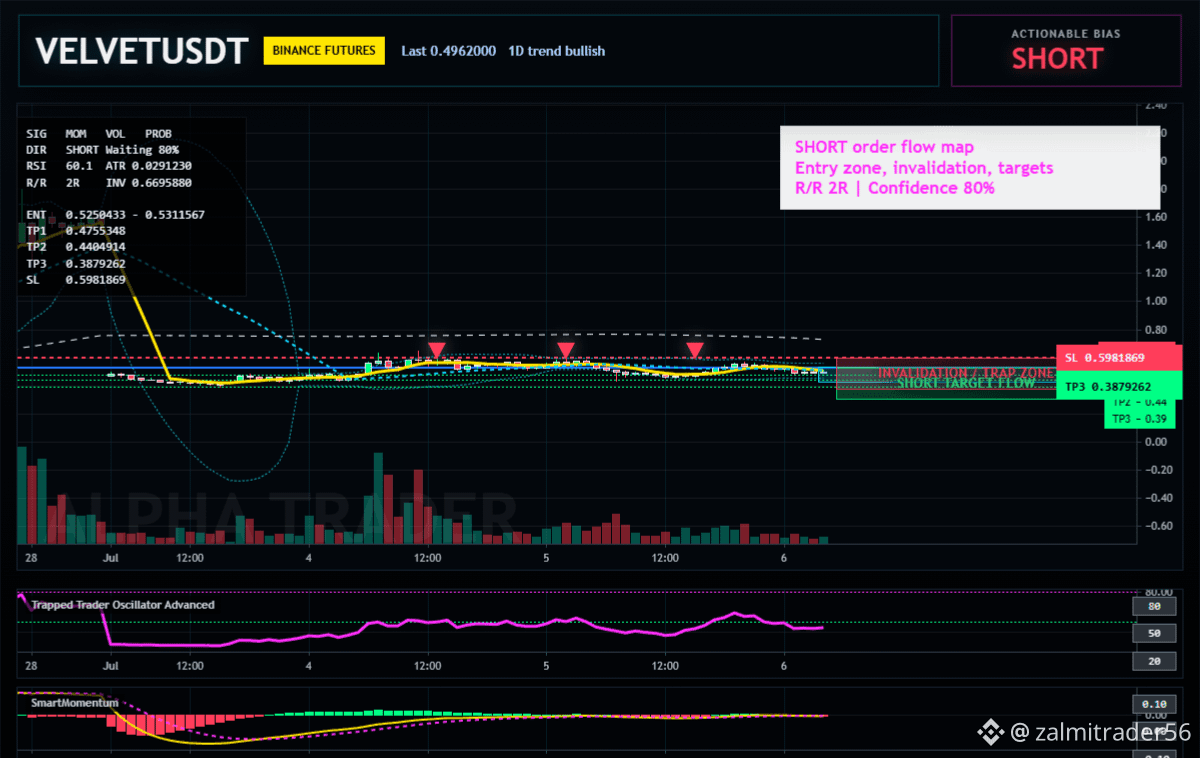Click the SmartMomentum indicator label
The image size is (1200, 758).
coord(74,703)
